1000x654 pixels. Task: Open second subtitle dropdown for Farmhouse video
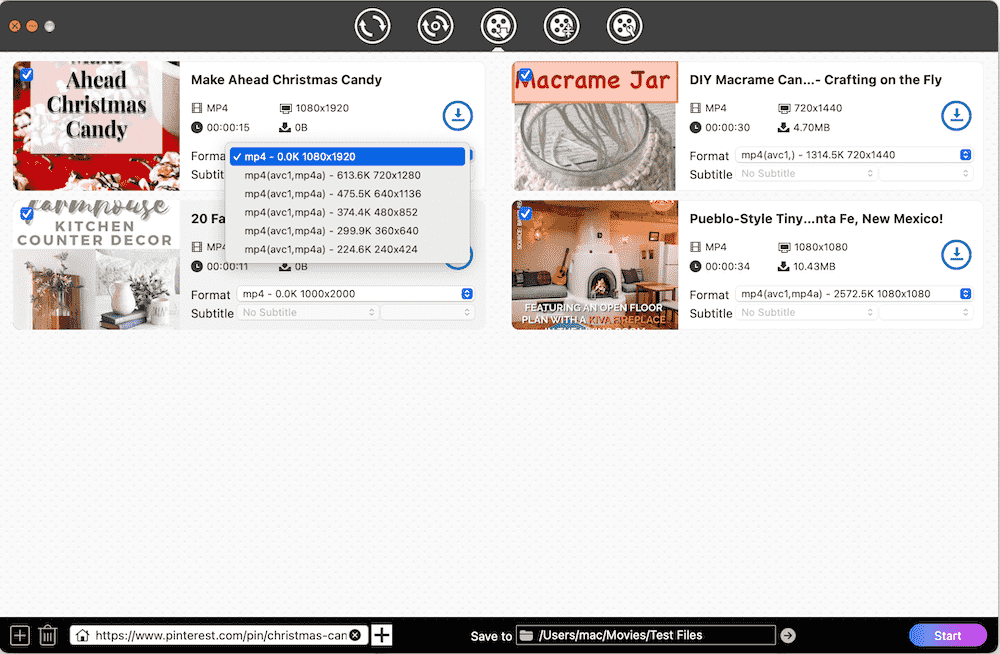pyautogui.click(x=427, y=313)
